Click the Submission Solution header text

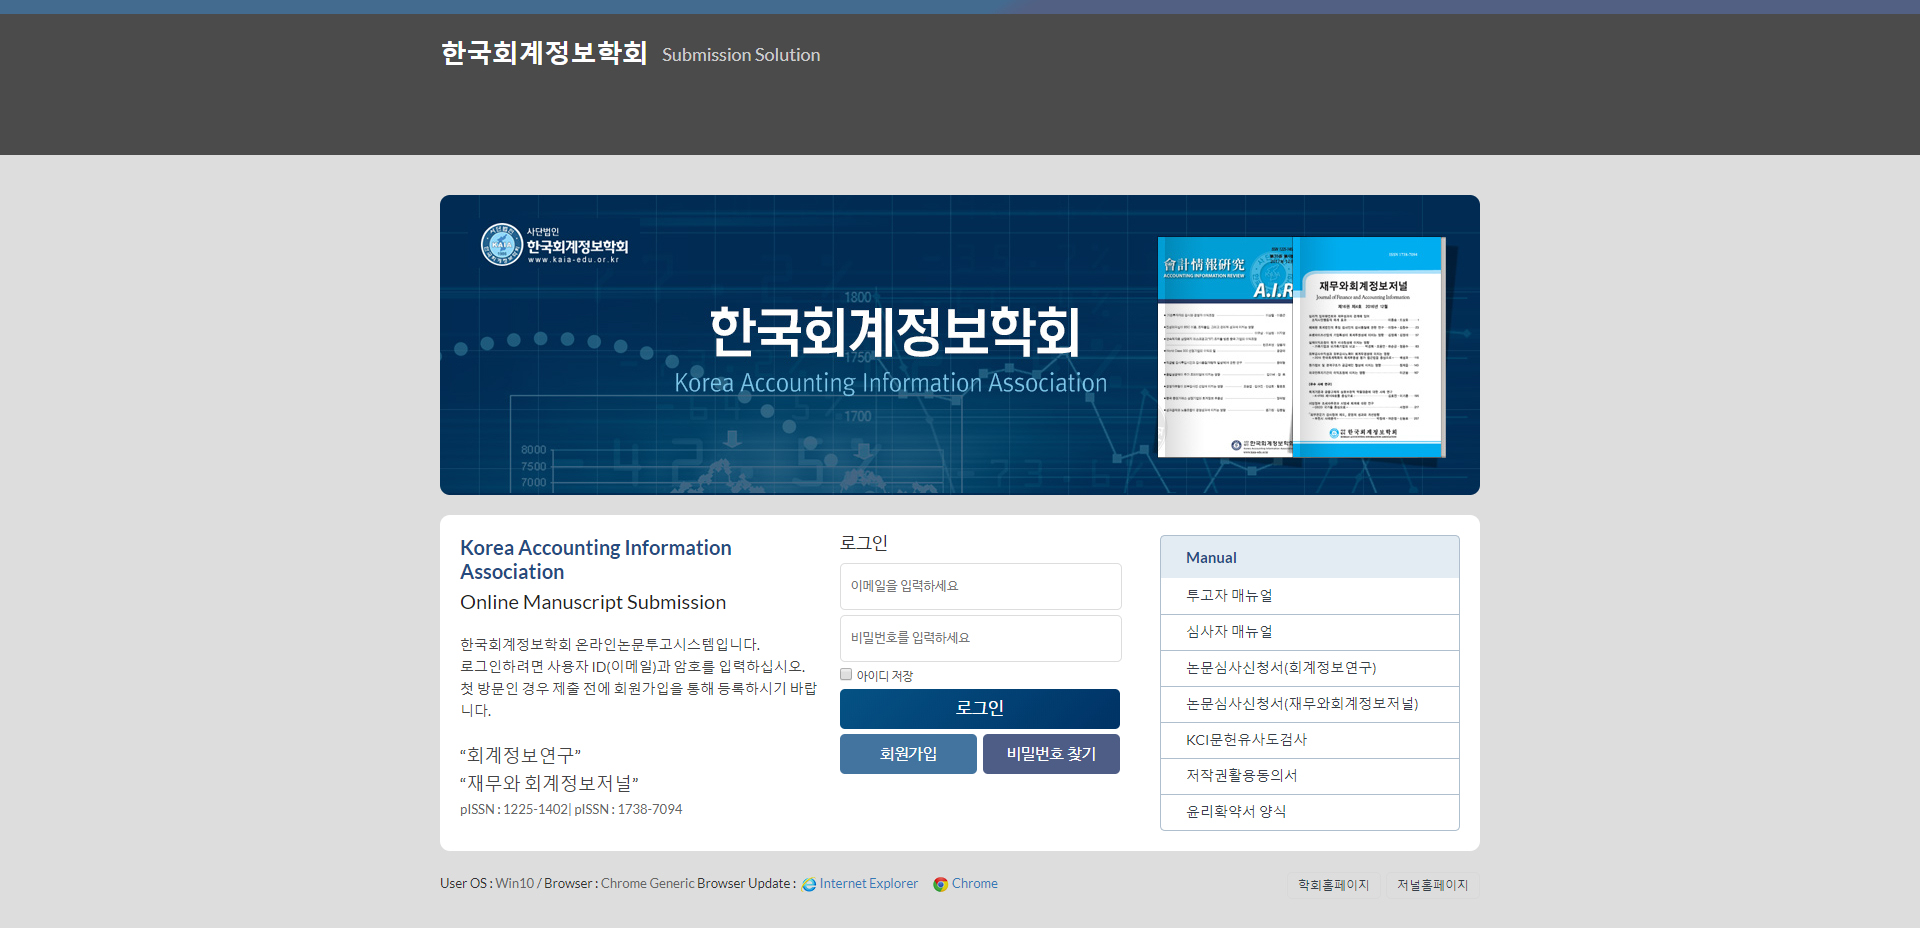click(x=741, y=55)
